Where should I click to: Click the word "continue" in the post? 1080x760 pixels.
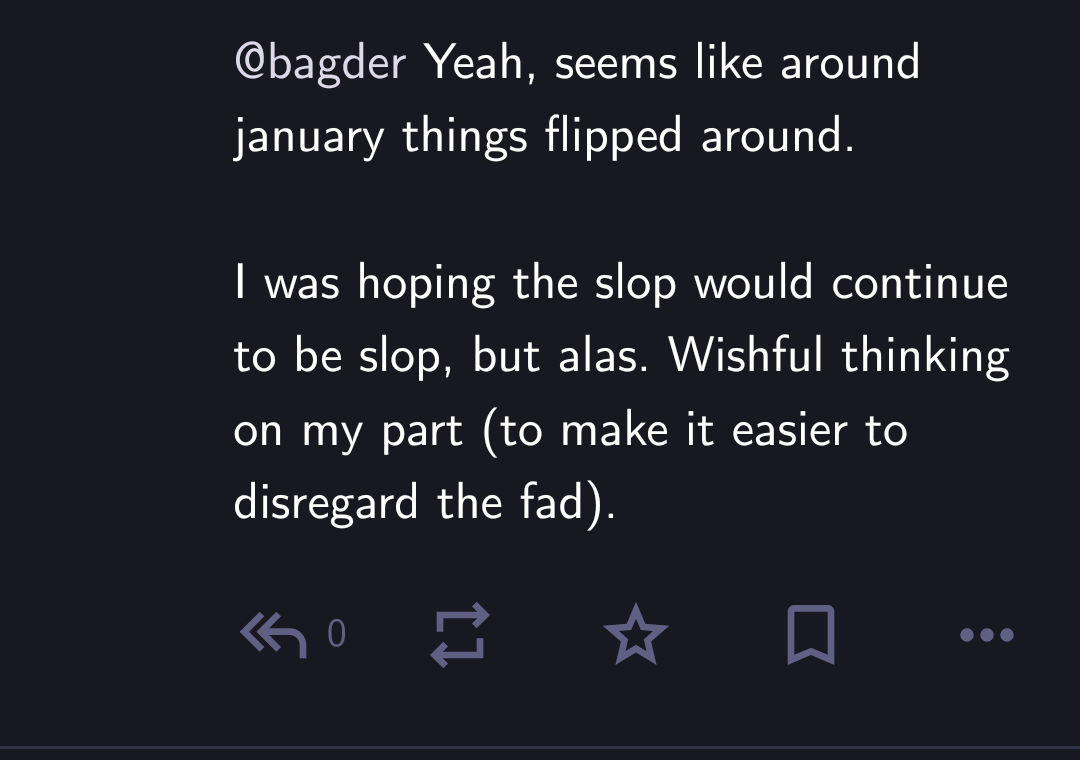pos(920,284)
